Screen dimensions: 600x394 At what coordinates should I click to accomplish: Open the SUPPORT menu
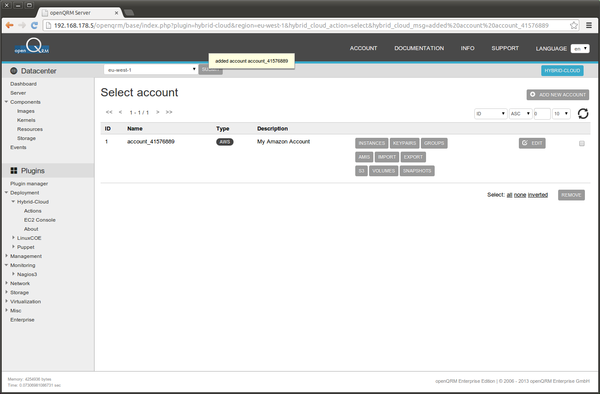point(505,48)
